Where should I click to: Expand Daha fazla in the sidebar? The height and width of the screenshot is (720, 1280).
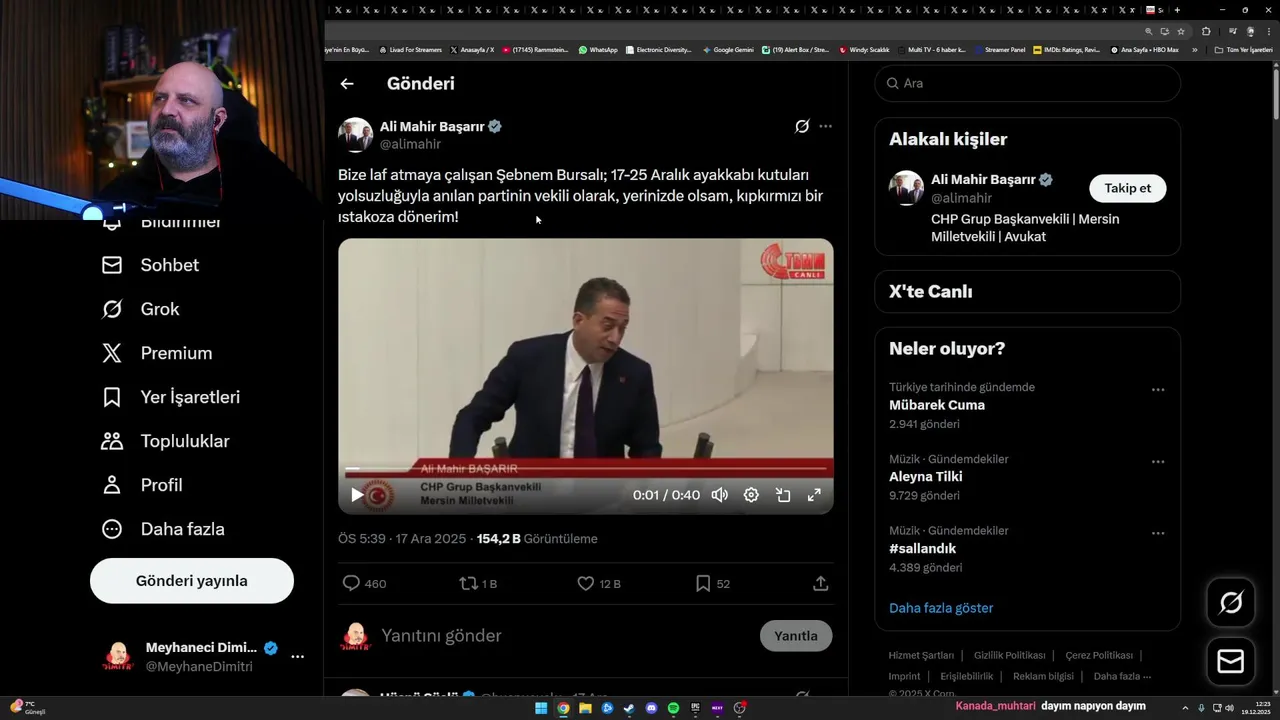coord(163,529)
